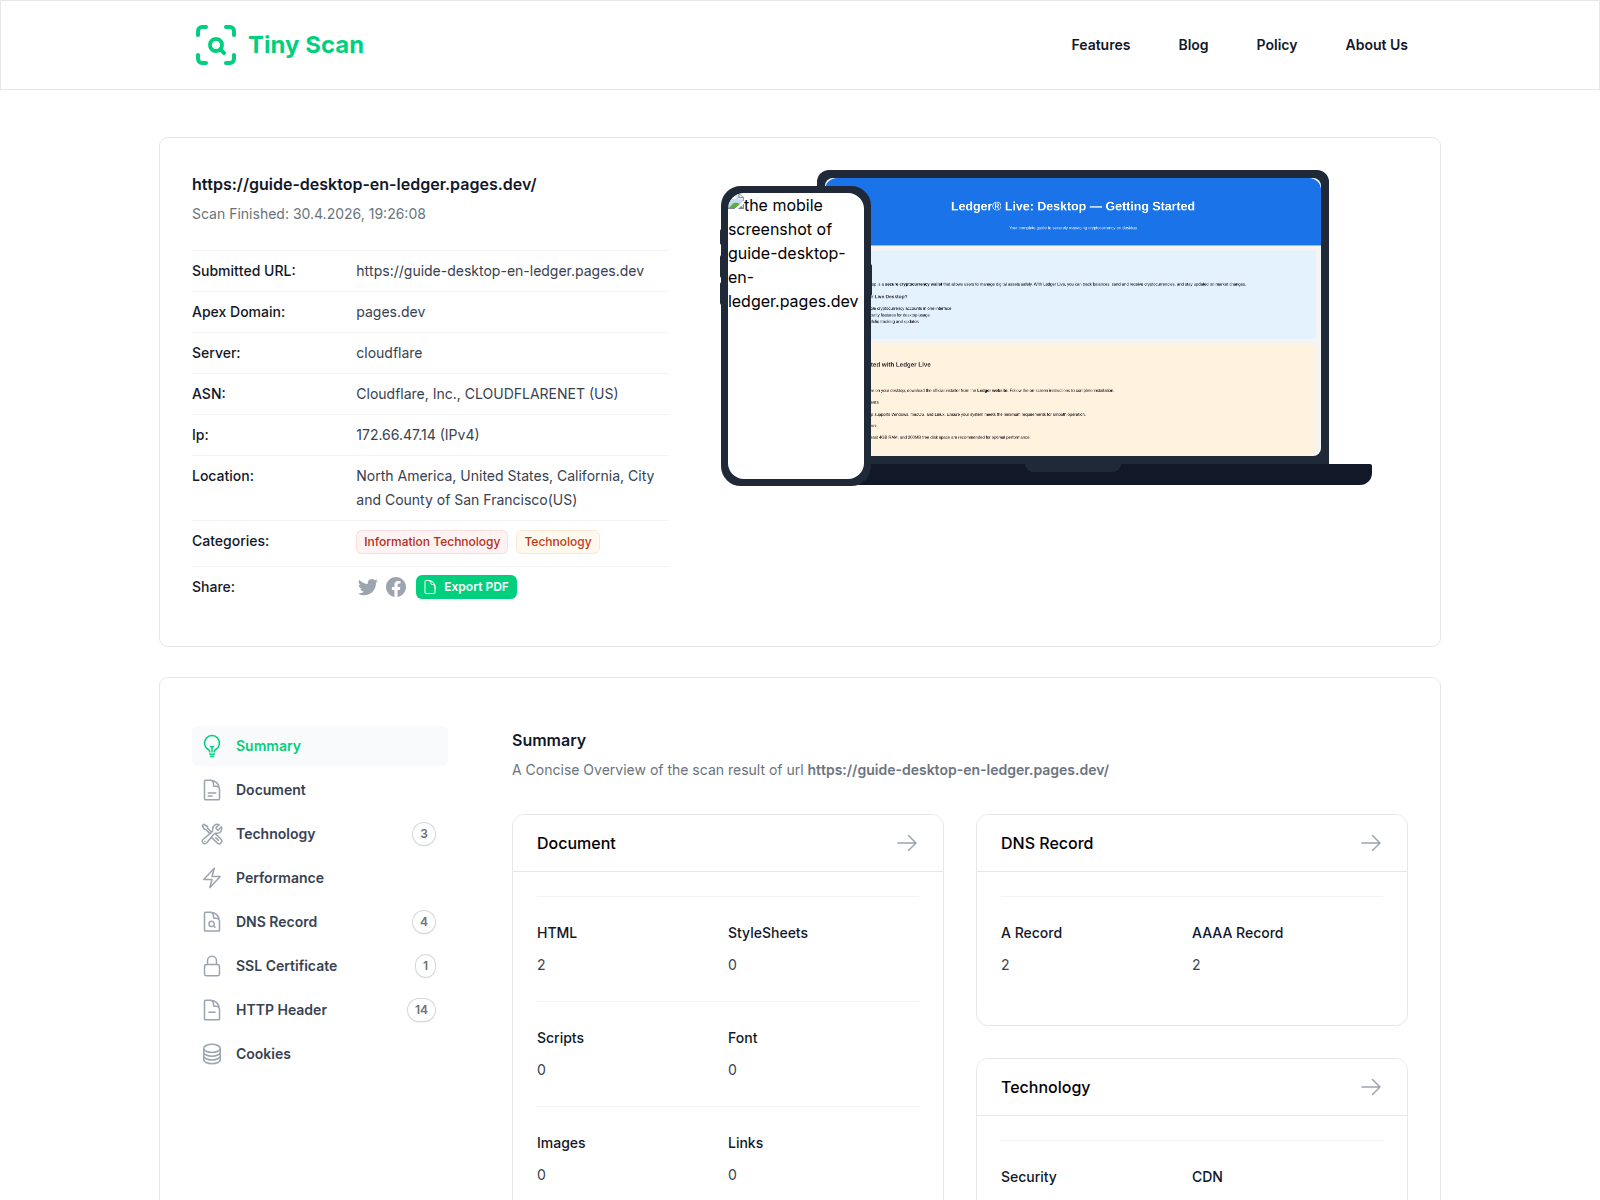Click the SSL Certificate lock icon
The height and width of the screenshot is (1200, 1600).
[x=212, y=966]
